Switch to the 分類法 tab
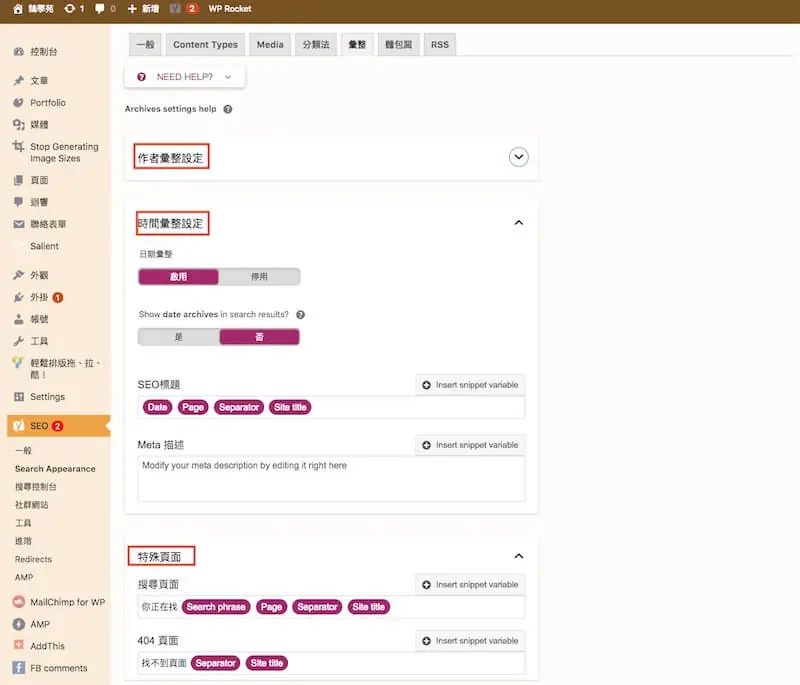The image size is (800, 685). (x=316, y=44)
